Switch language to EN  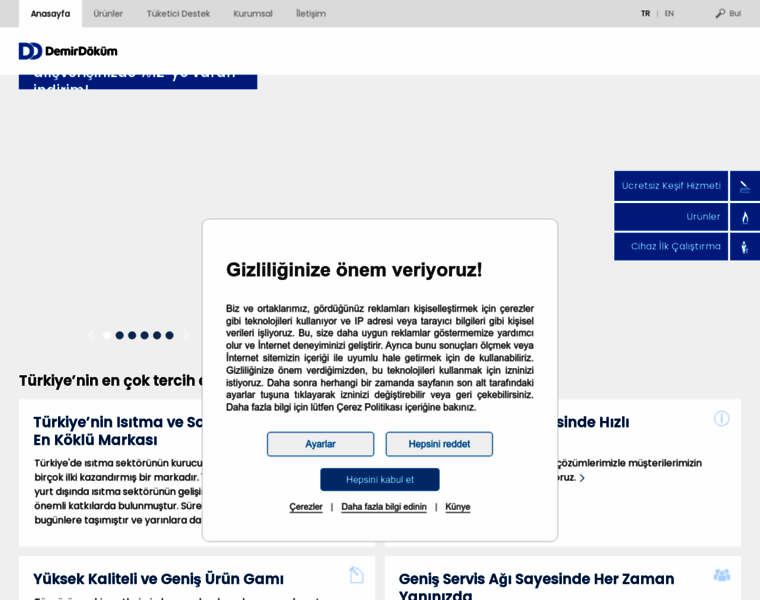tap(669, 14)
